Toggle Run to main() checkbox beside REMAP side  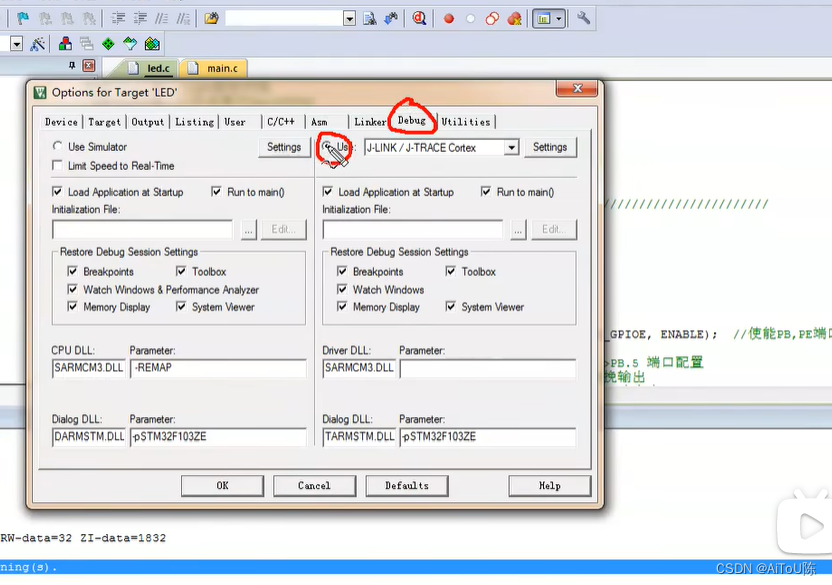coord(216,191)
